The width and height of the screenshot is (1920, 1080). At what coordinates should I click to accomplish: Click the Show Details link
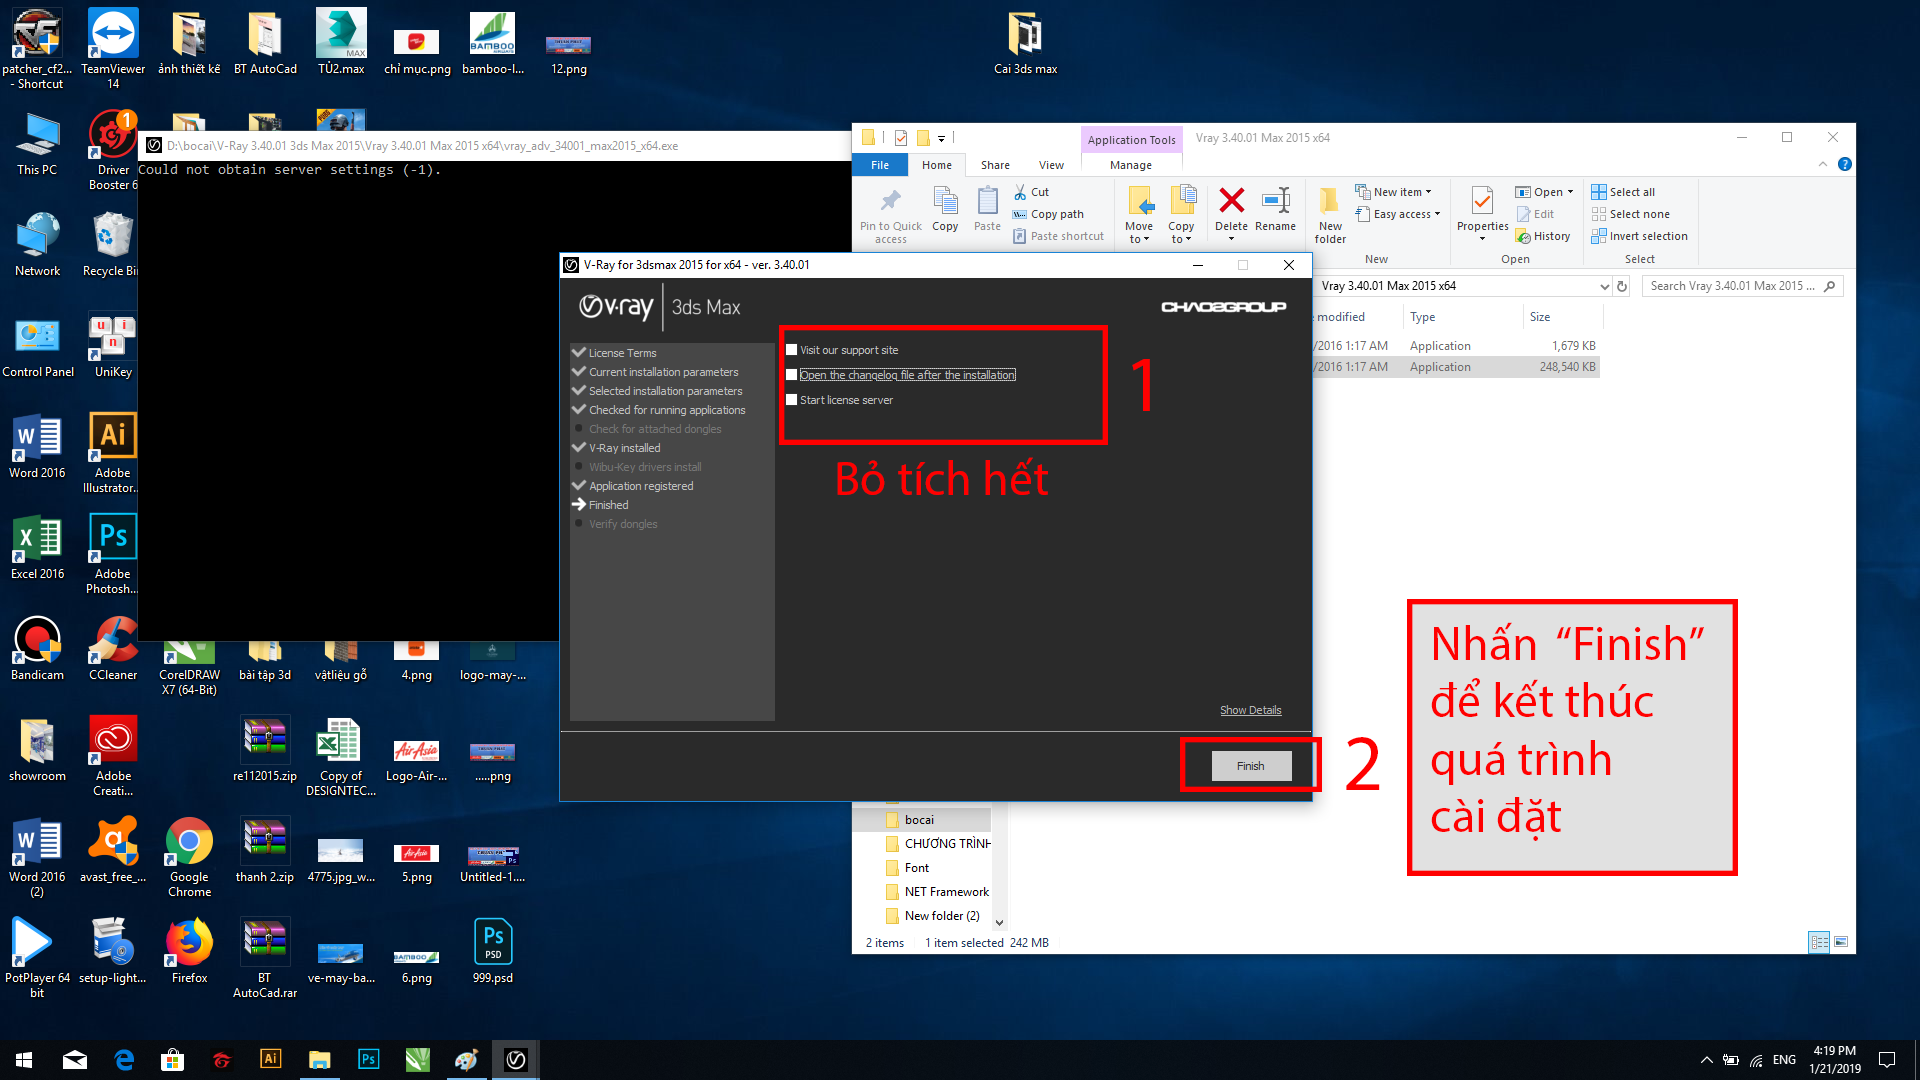1250,710
